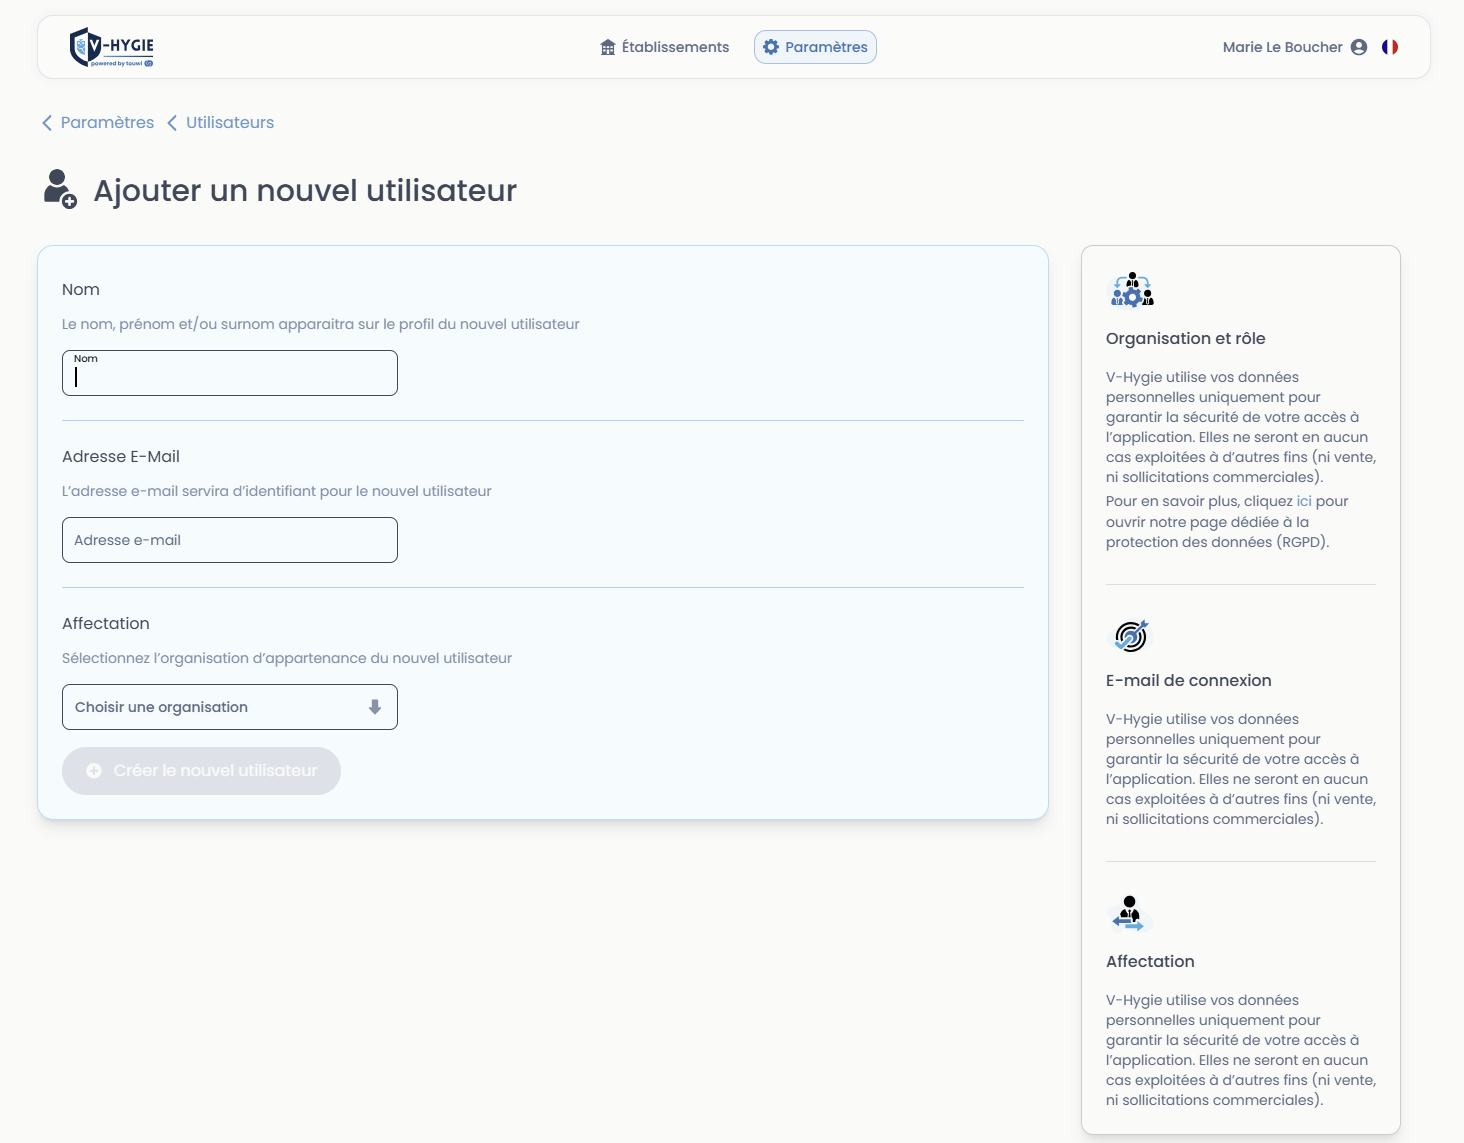This screenshot has height=1143, width=1464.
Task: Navigate to Utilisateurs breadcrumb link
Action: tap(229, 122)
